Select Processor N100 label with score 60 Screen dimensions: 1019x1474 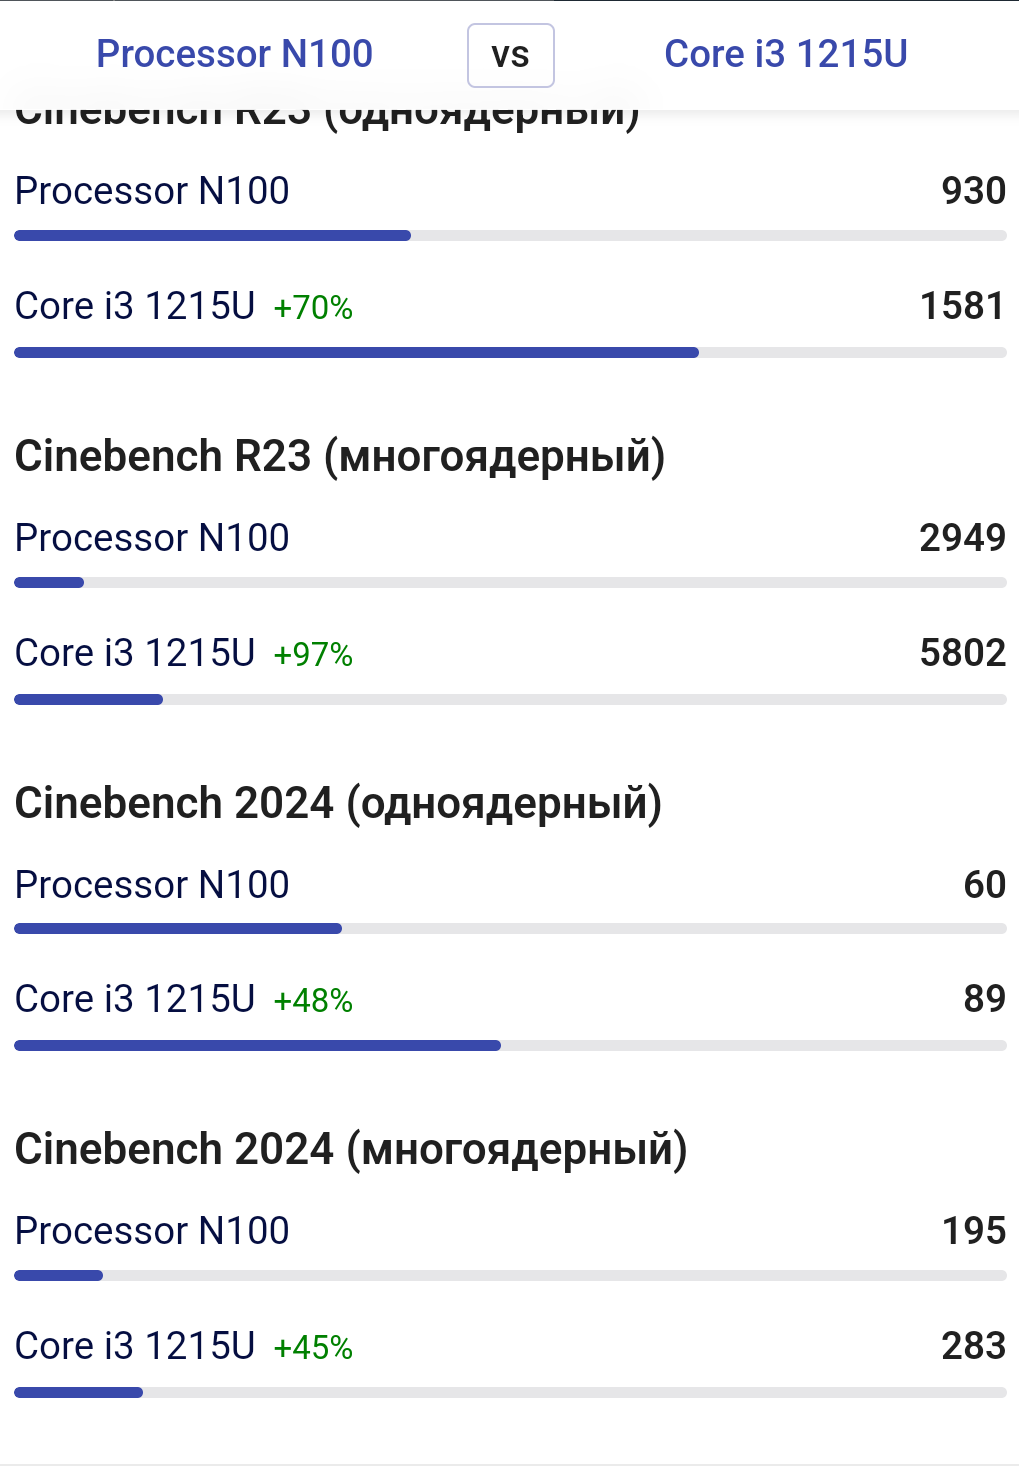coord(152,885)
